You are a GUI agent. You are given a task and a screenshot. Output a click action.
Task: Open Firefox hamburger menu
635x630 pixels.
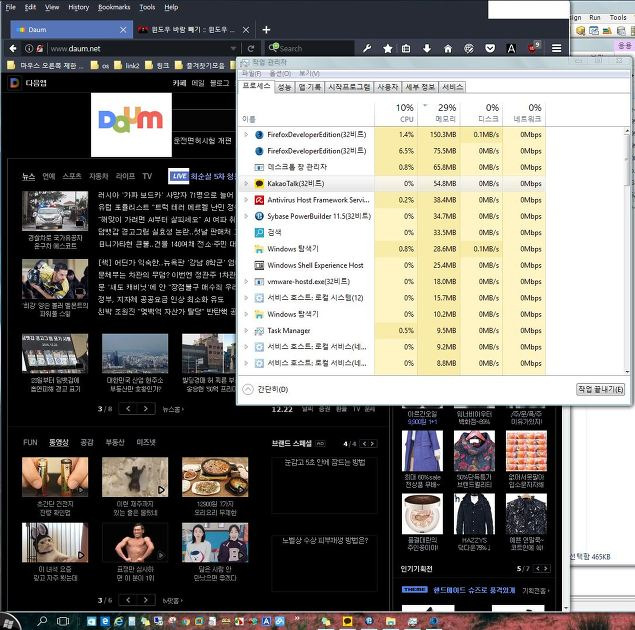556,49
